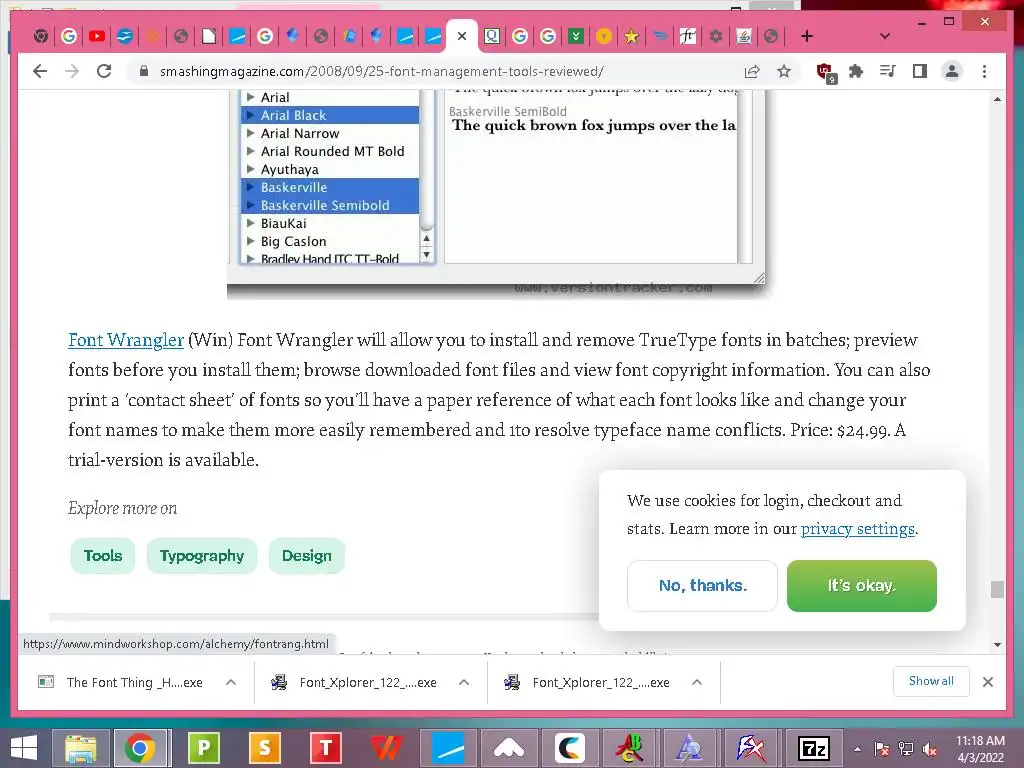Open the tab search chevron

pos(884,36)
